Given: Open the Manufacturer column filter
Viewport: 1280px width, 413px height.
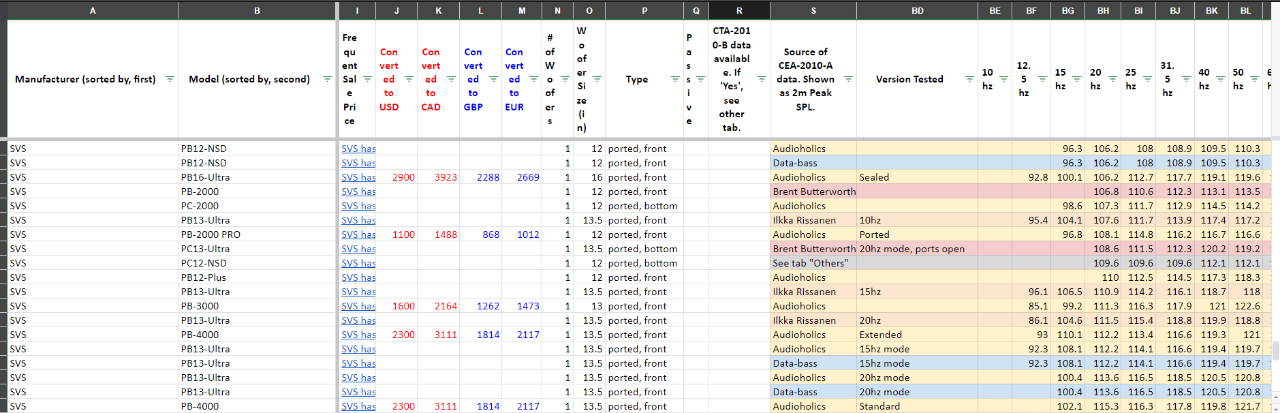Looking at the screenshot, I should click(x=169, y=79).
